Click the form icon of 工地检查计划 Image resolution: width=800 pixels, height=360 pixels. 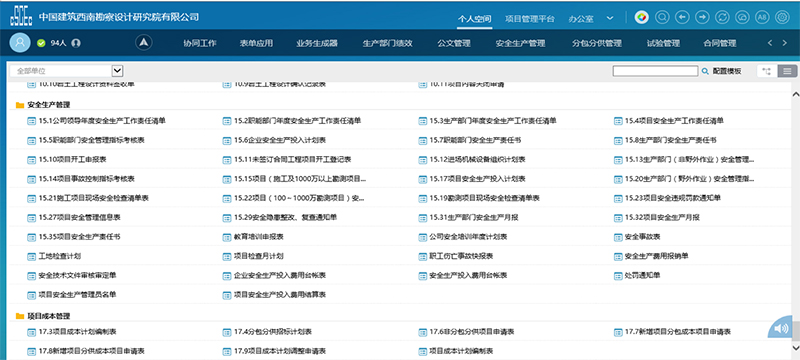31,256
